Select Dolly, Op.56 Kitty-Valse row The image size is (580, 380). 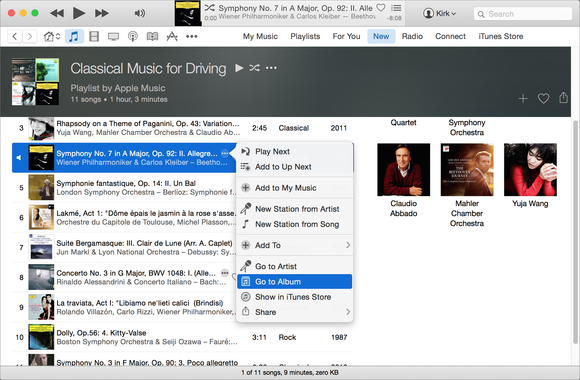183,337
